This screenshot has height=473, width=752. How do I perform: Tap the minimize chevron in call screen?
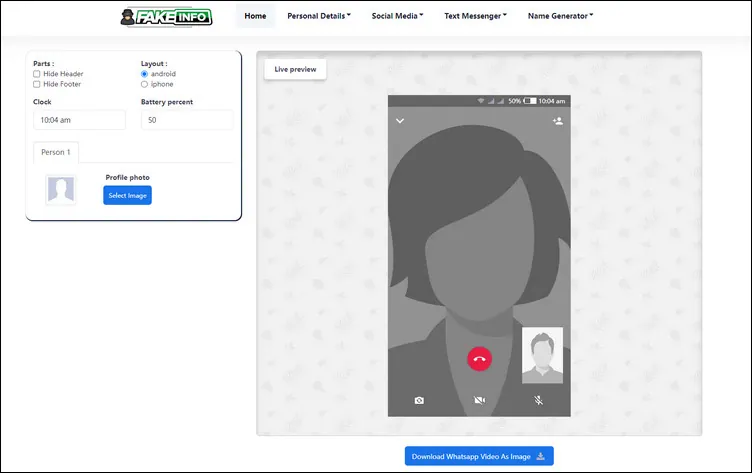(x=400, y=121)
